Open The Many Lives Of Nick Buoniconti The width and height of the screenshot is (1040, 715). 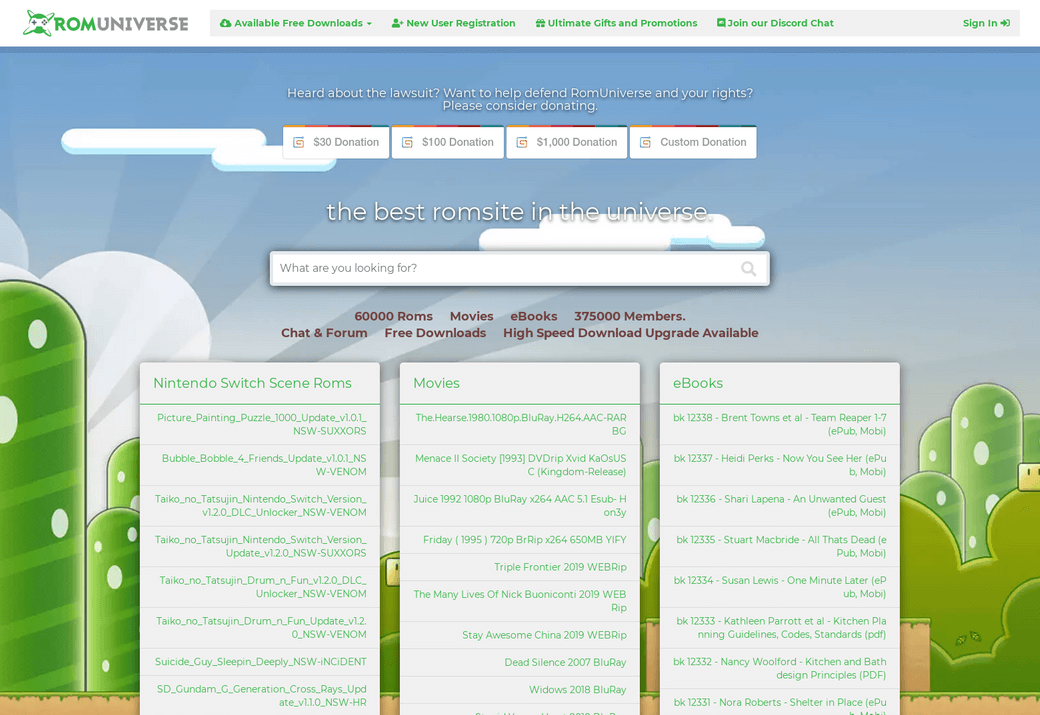click(x=520, y=601)
